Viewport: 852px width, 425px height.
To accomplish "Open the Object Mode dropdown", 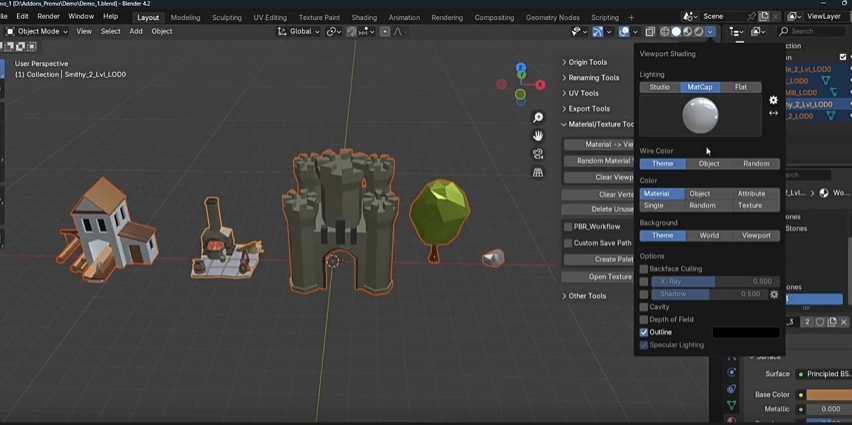I will [38, 32].
